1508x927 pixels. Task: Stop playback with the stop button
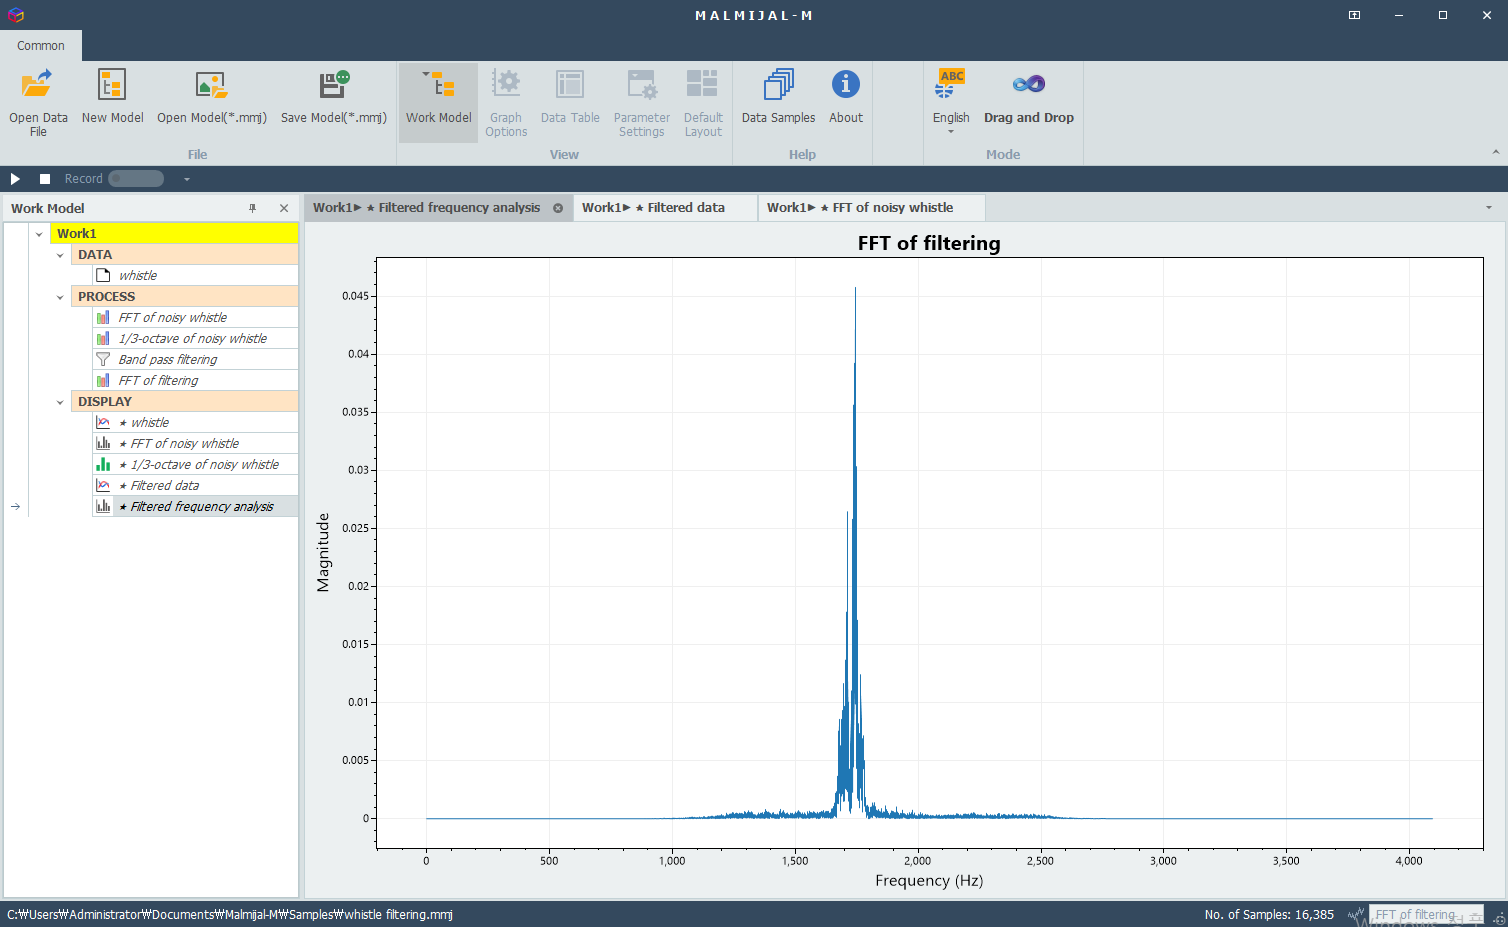tap(45, 179)
